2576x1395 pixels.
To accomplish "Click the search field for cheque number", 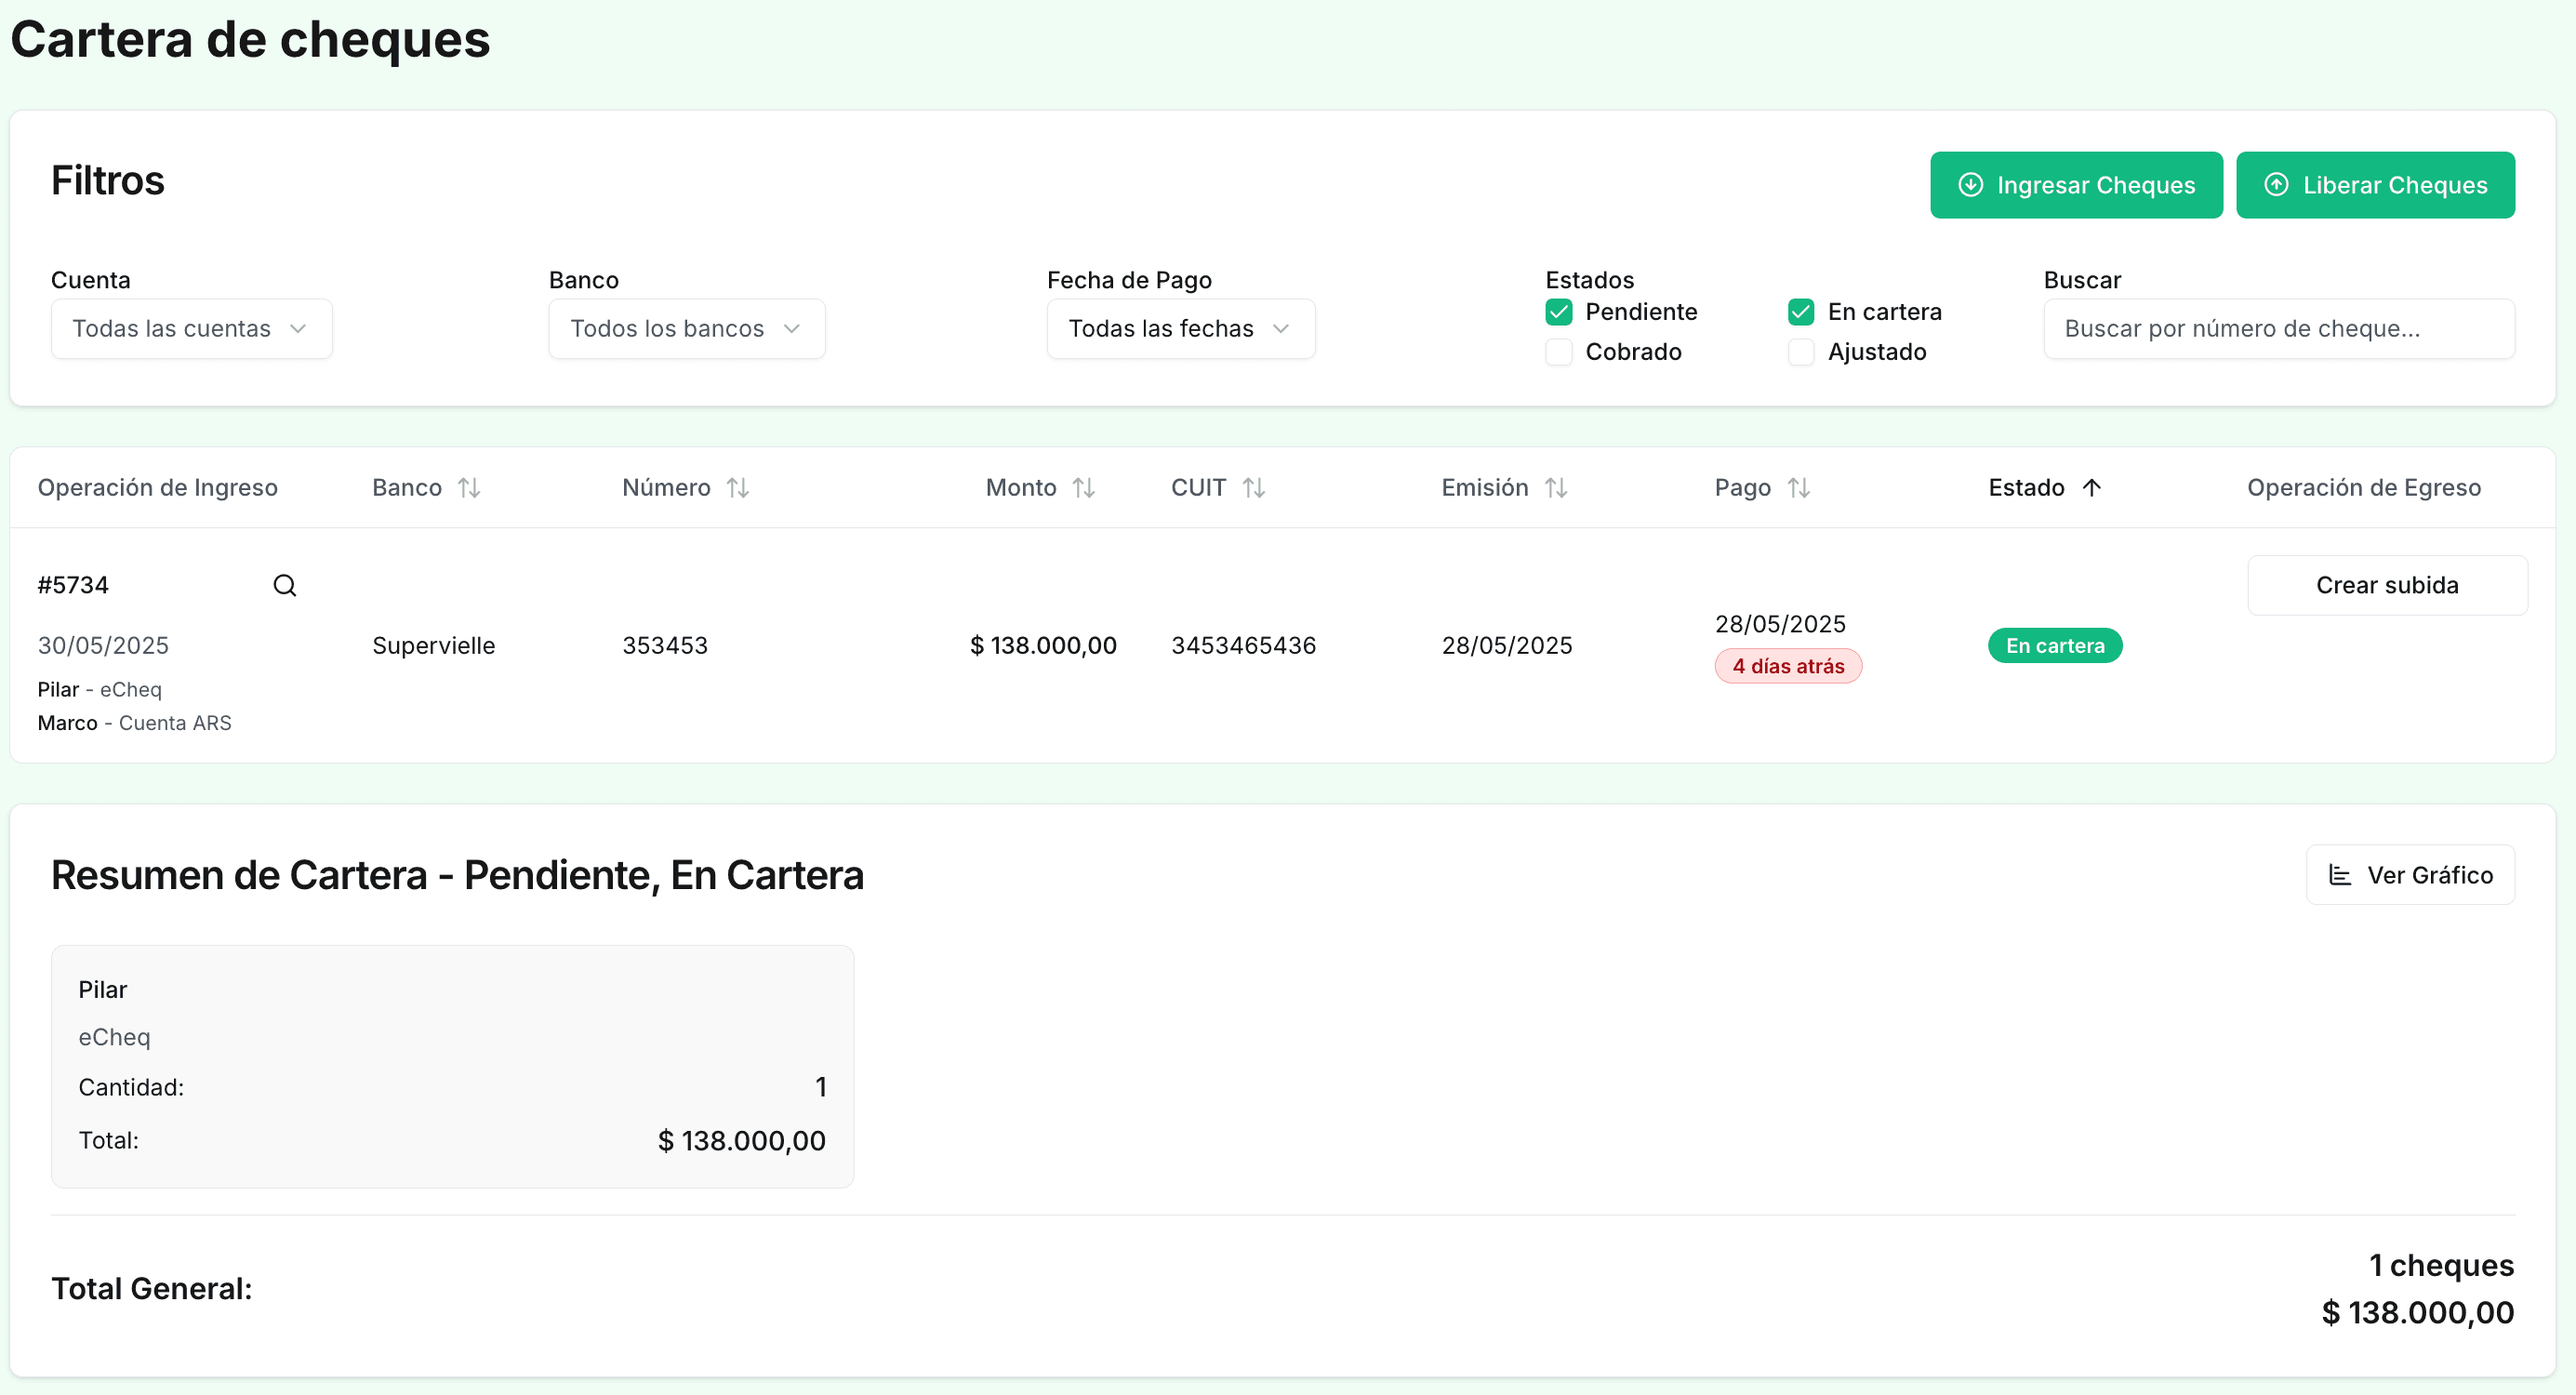I will (2280, 328).
